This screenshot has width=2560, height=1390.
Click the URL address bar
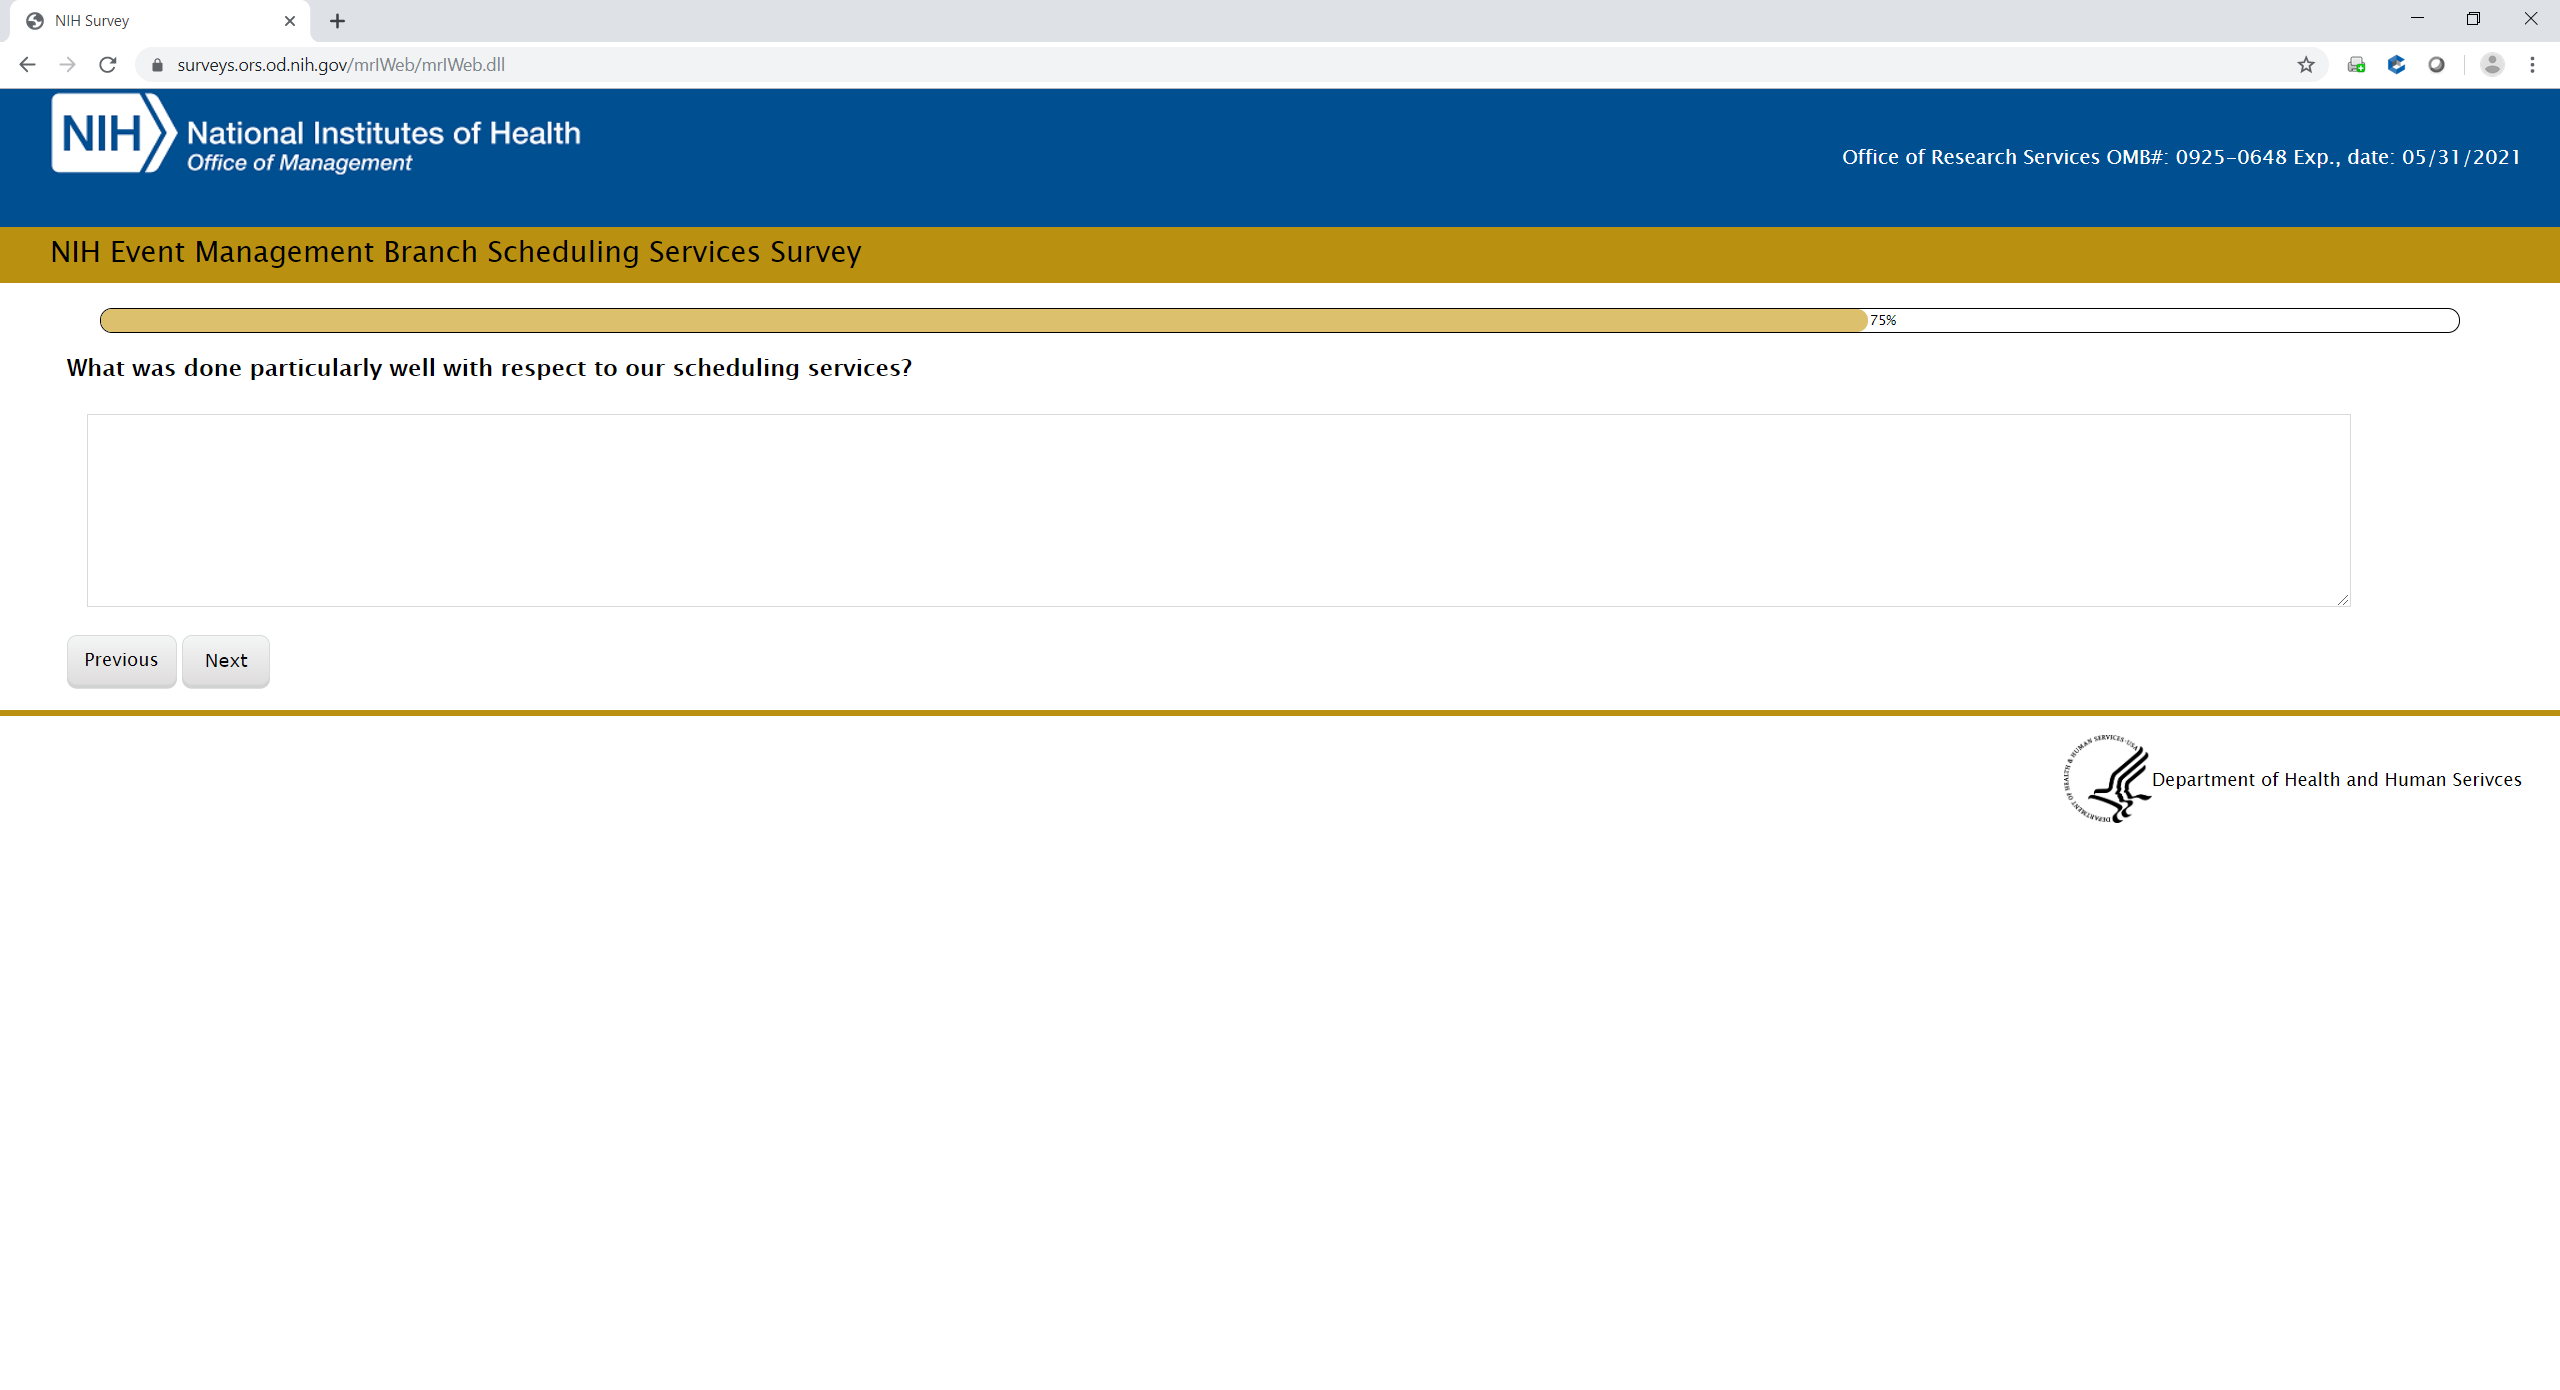point(1200,65)
